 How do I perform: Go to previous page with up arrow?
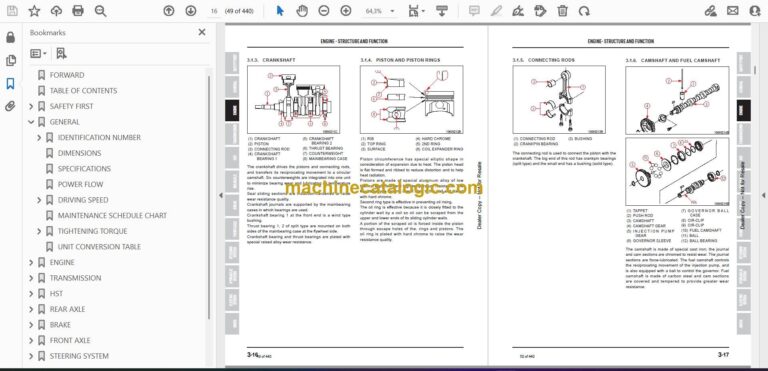pos(168,11)
